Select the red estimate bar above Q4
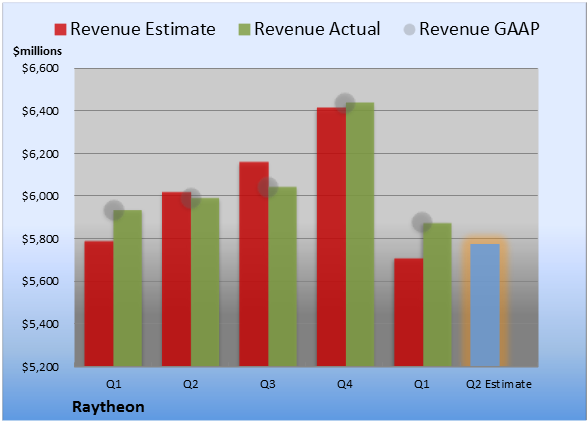The height and width of the screenshot is (422, 588). coord(331,237)
